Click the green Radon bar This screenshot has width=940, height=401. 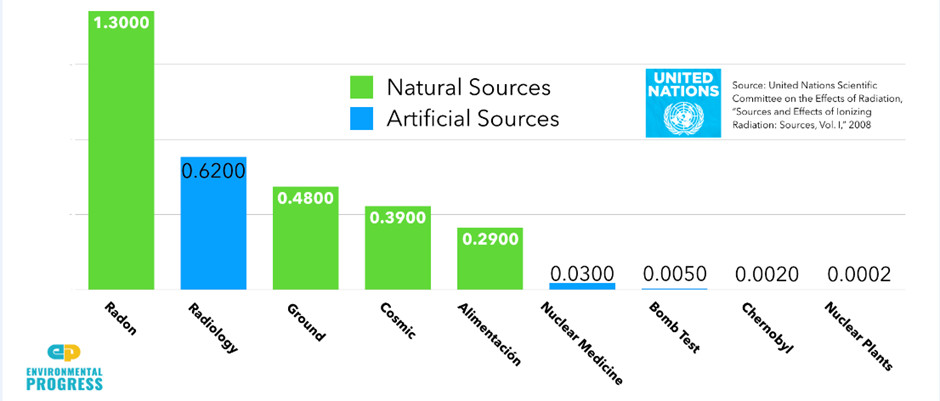(121, 160)
